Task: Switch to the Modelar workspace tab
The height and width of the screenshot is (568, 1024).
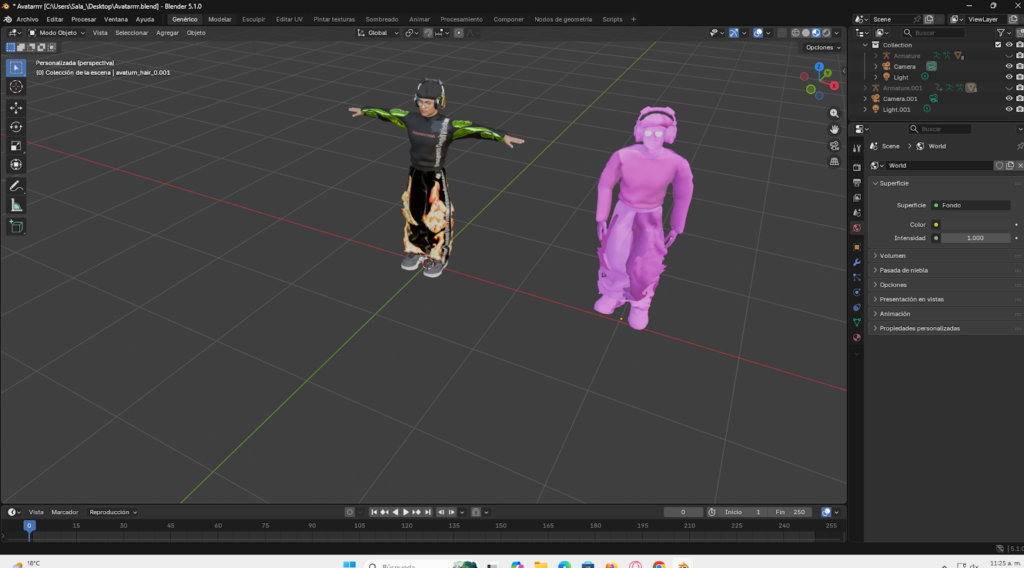Action: pyautogui.click(x=219, y=20)
